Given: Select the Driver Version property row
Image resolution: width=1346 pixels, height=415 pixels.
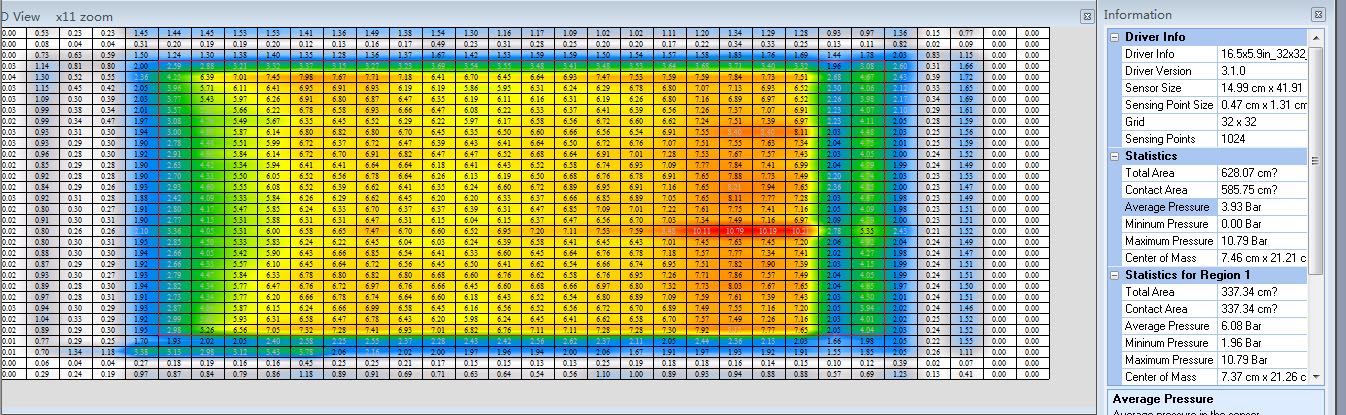Looking at the screenshot, I should (1158, 71).
